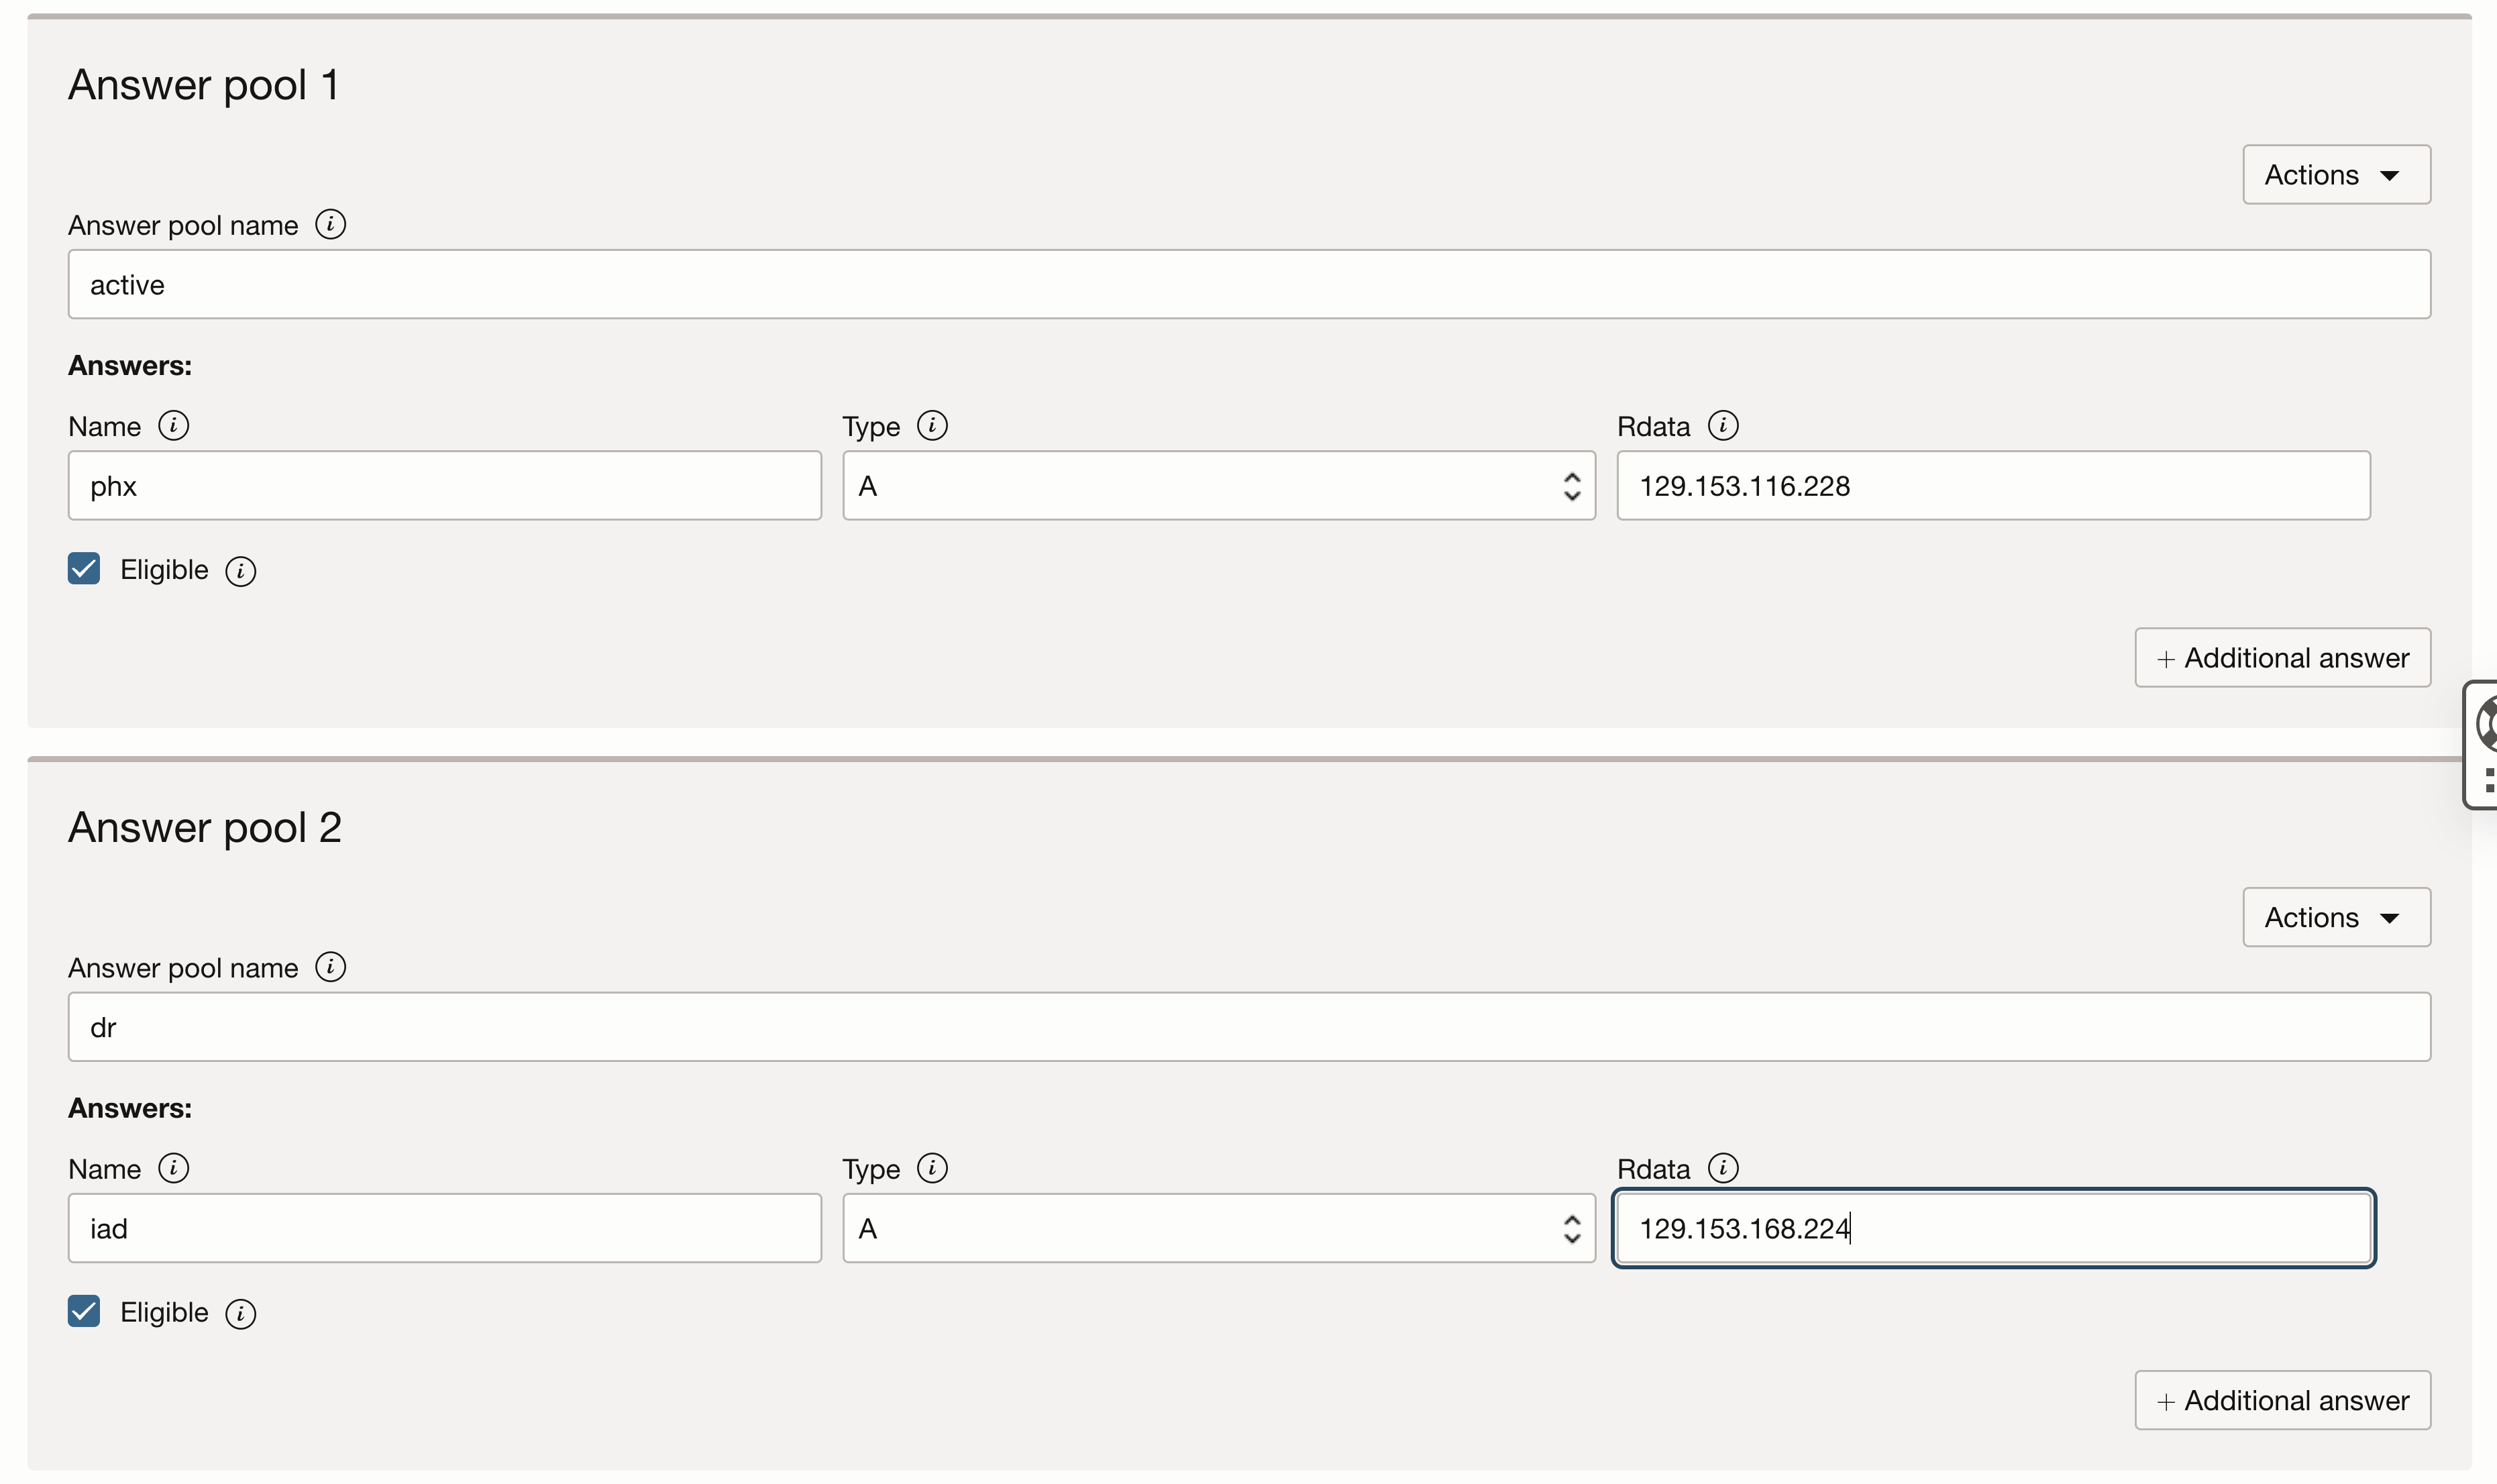2497x1484 pixels.
Task: Click info icon next to Name in pool 1
Action: pyautogui.click(x=173, y=425)
